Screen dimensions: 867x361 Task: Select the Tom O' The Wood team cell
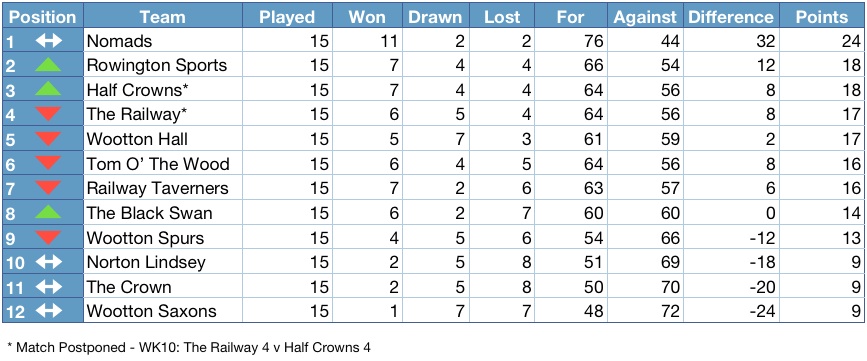(x=163, y=164)
